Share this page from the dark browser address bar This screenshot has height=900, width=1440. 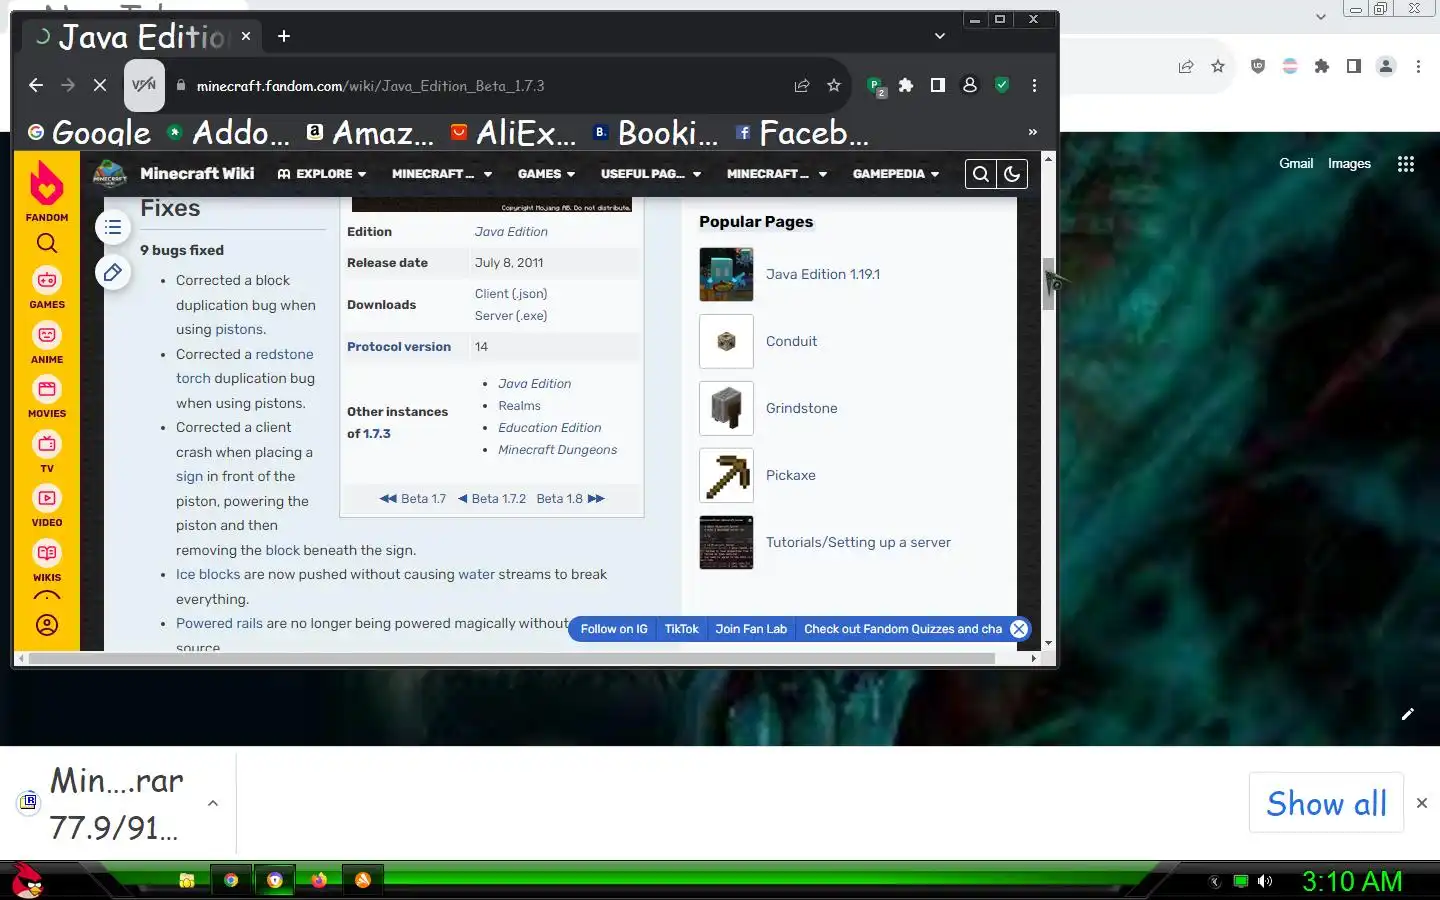click(x=802, y=86)
